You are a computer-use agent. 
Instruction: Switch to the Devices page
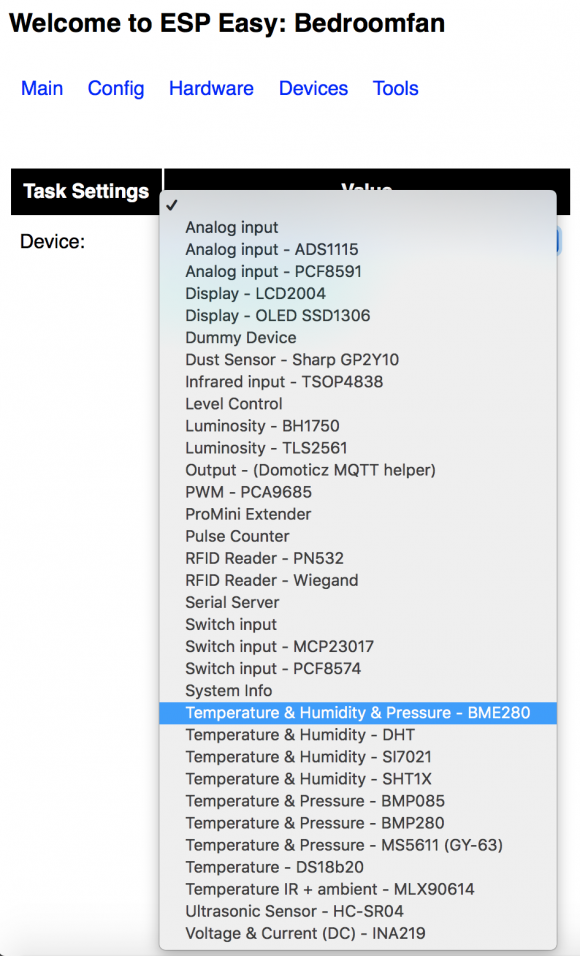313,88
